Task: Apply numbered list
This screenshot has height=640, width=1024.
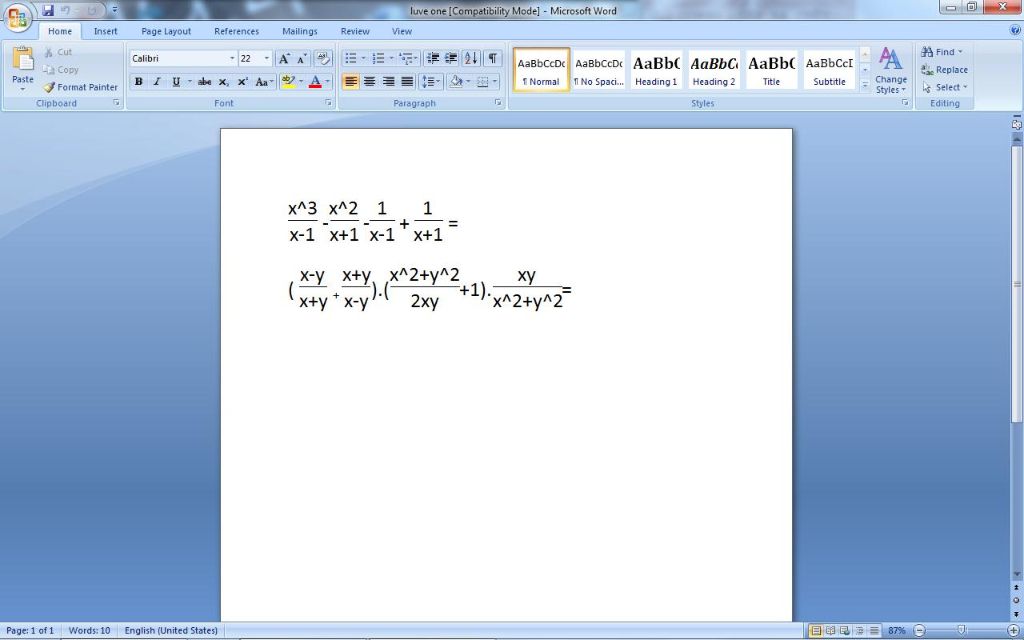Action: tap(378, 59)
